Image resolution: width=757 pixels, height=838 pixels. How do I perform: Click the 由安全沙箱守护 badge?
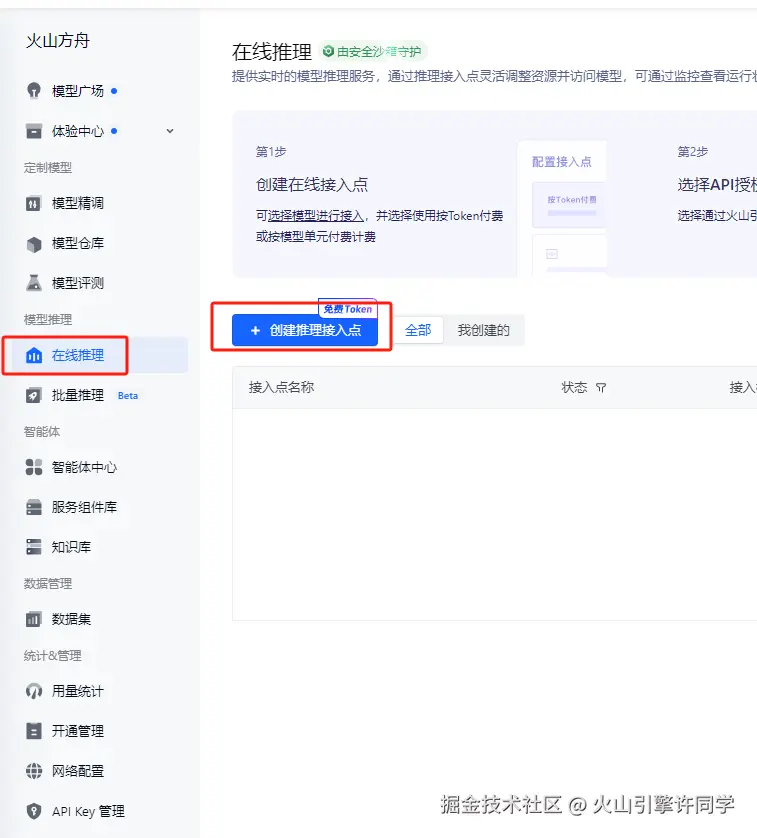pos(373,51)
